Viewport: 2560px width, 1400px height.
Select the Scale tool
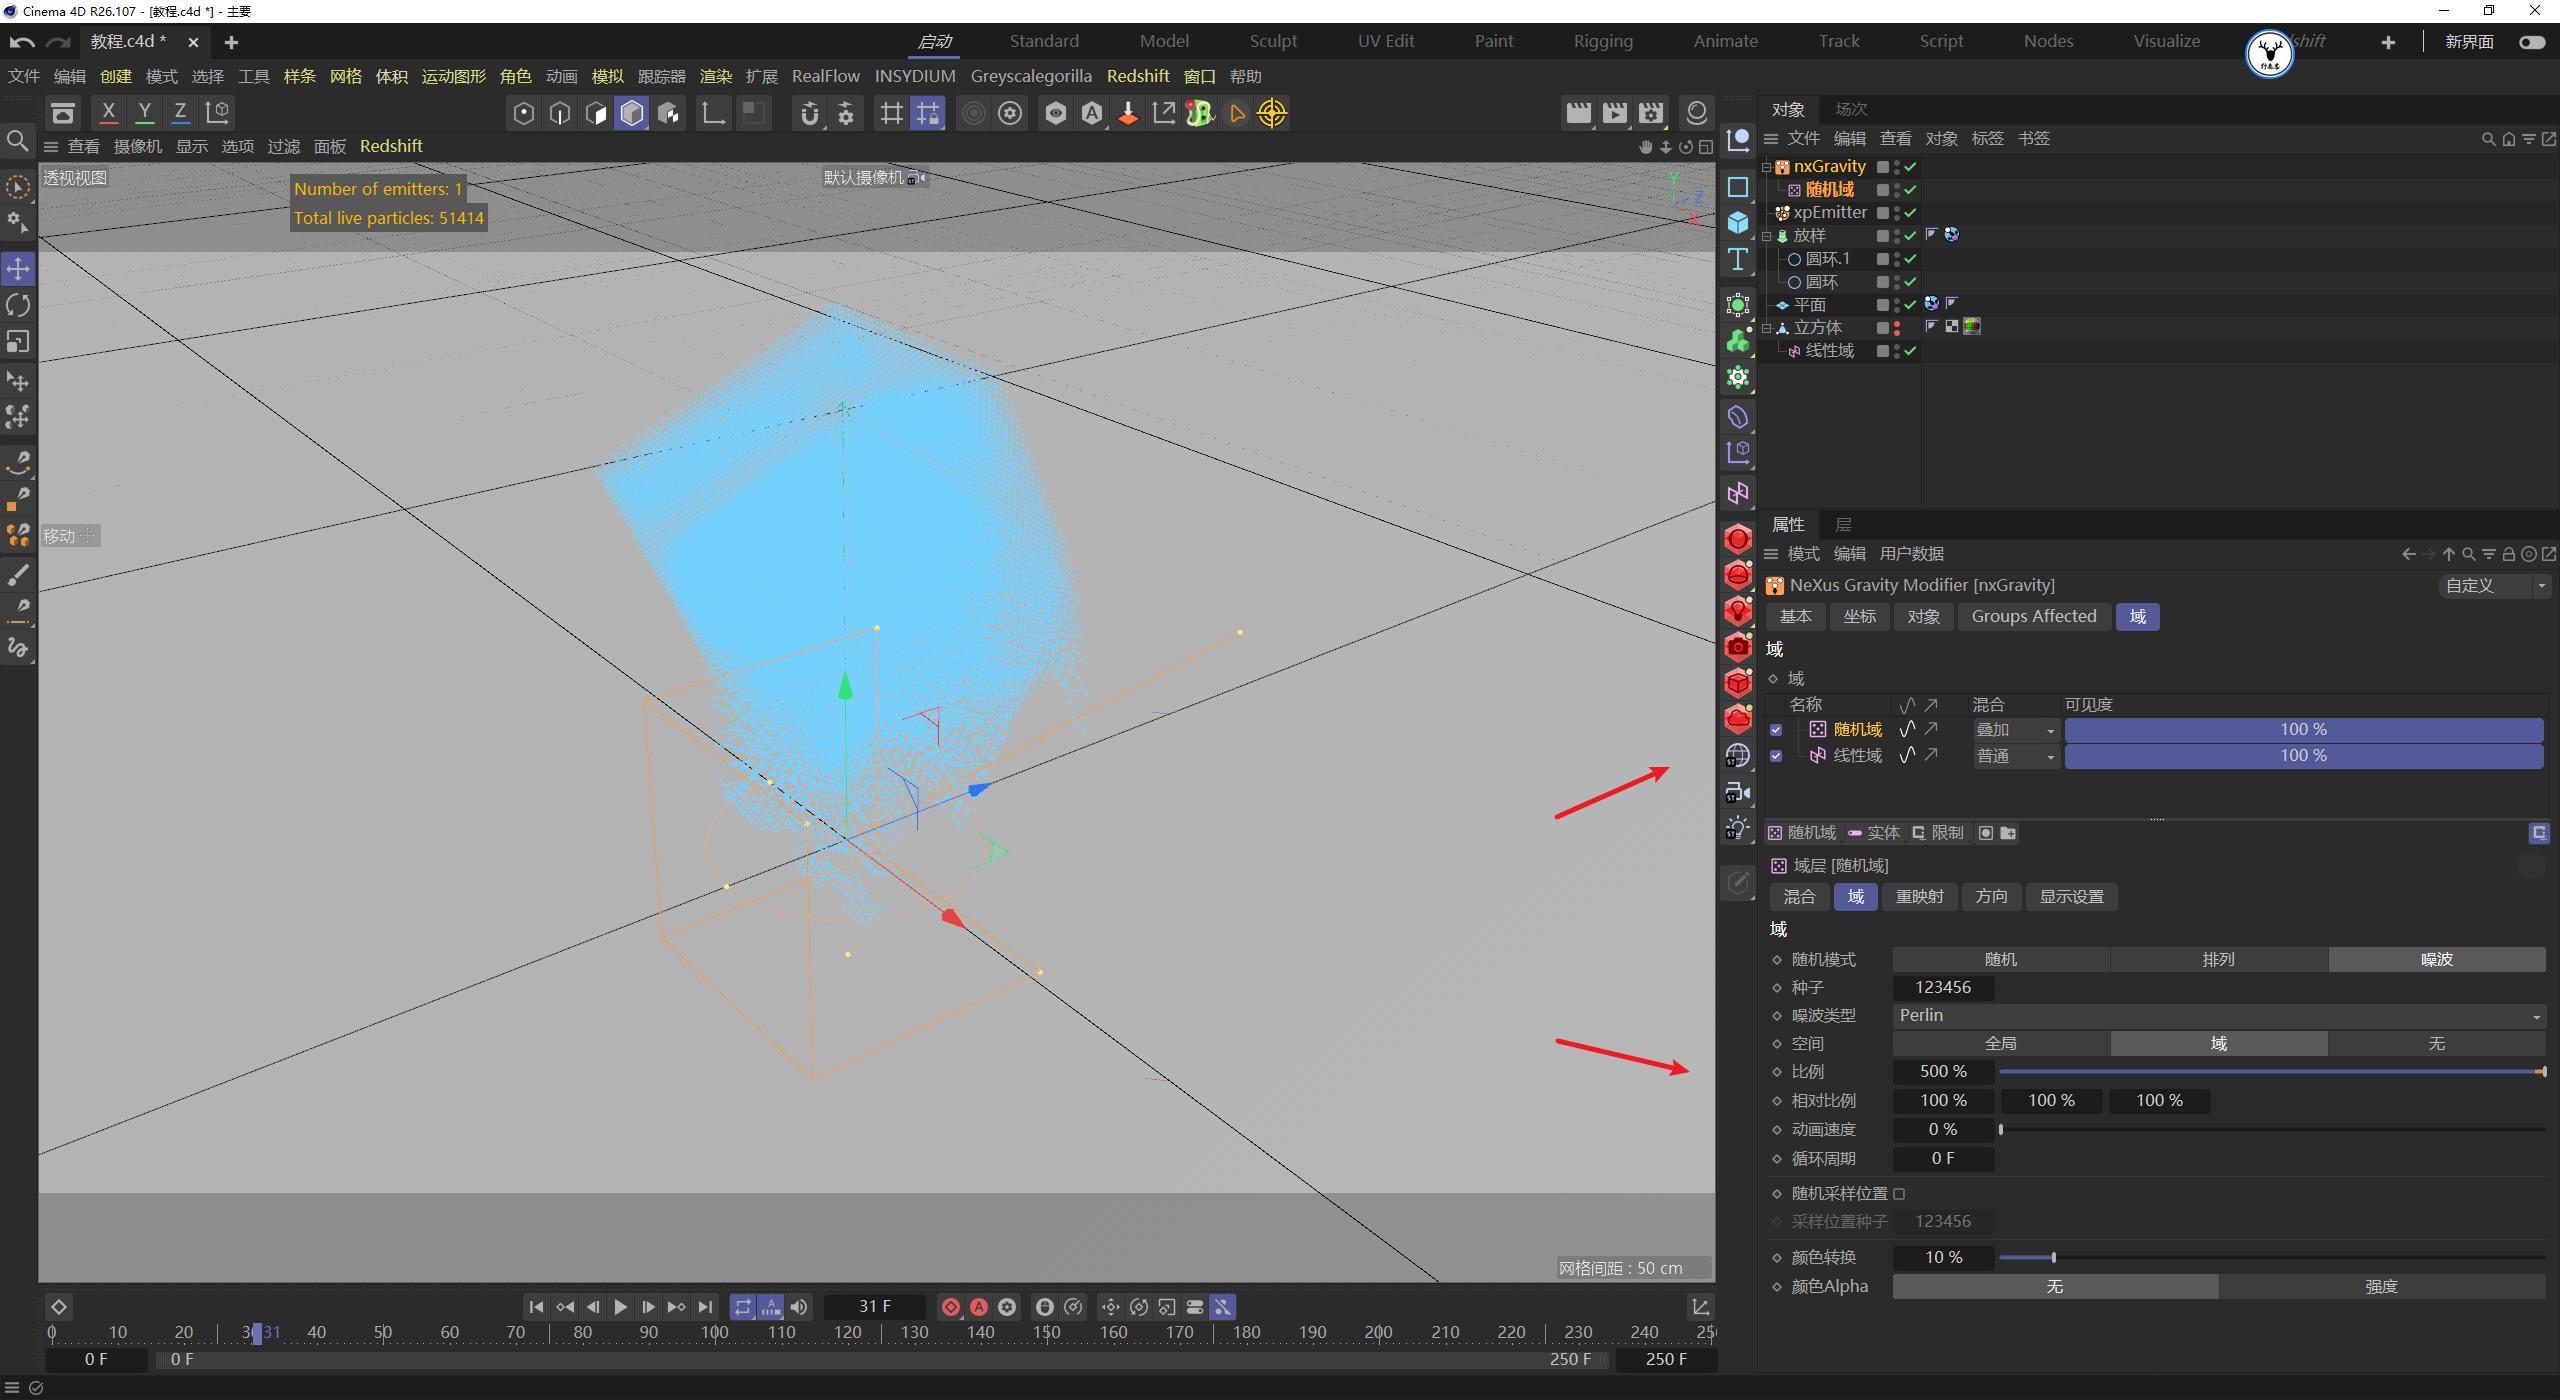click(x=17, y=342)
